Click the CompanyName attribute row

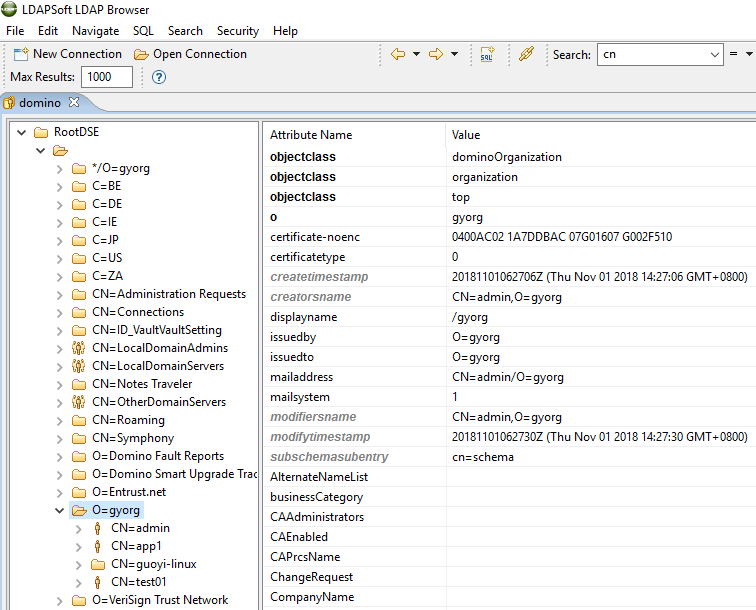point(510,597)
